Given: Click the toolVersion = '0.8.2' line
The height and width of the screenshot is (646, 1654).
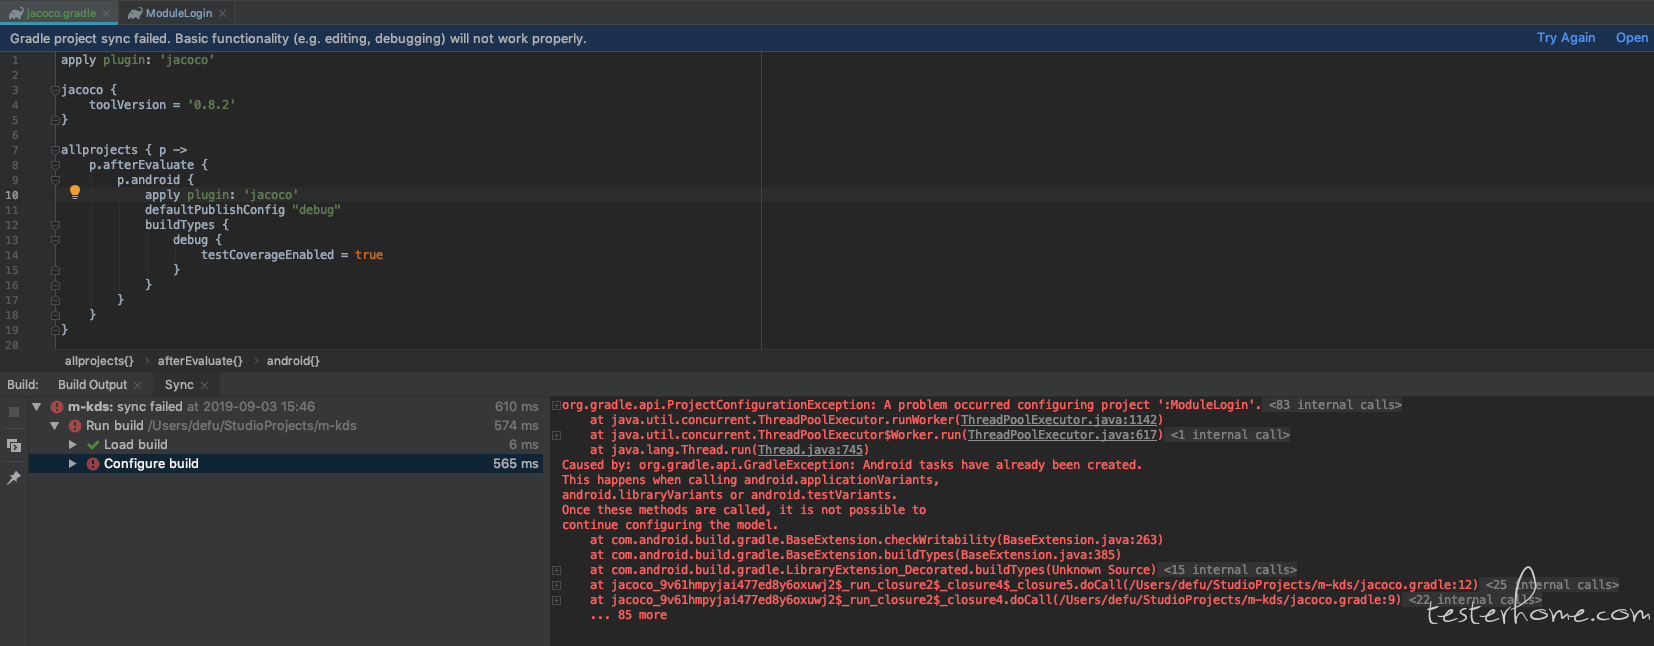Looking at the screenshot, I should coord(162,105).
